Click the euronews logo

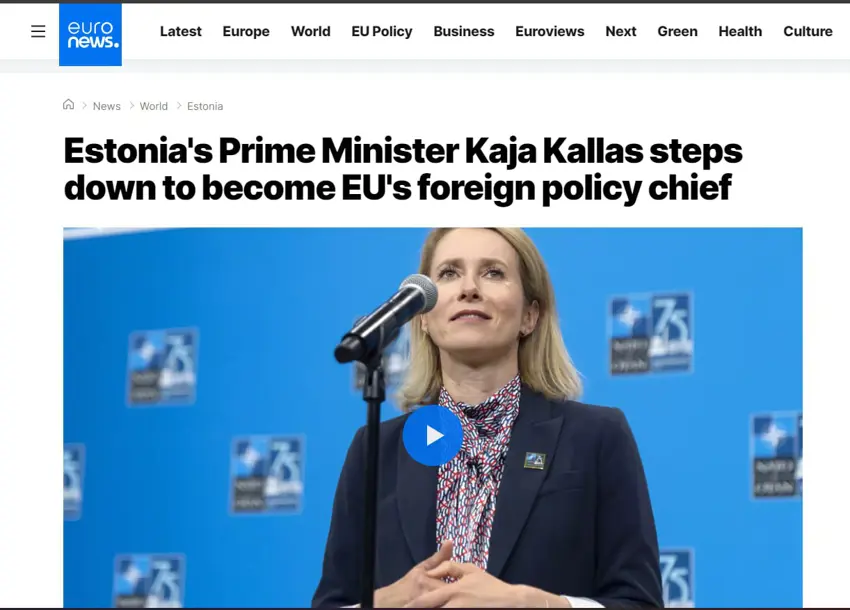(91, 35)
